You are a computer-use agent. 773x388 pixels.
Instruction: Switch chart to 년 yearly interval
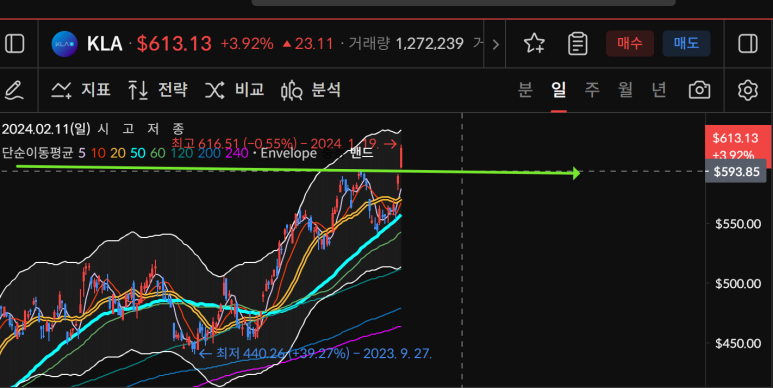coord(659,90)
